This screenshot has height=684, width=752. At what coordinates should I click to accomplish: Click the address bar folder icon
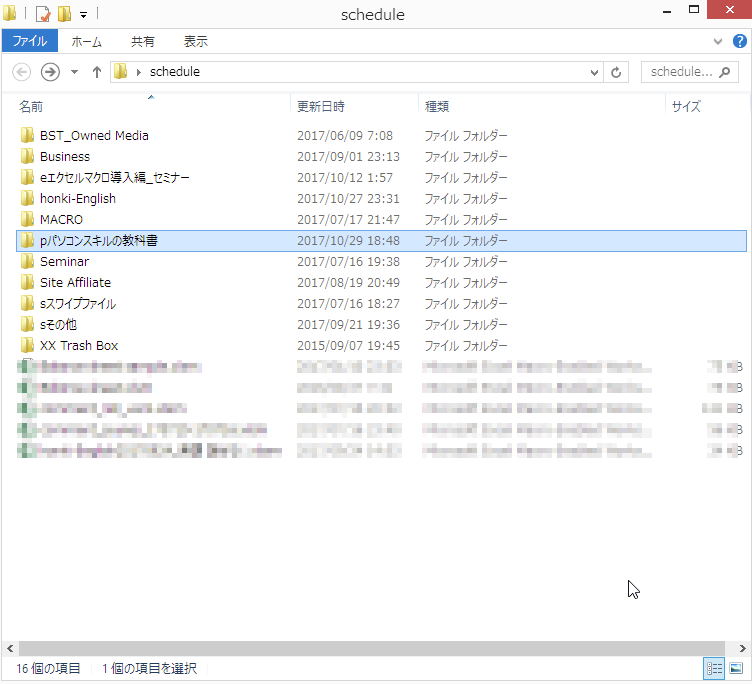pyautogui.click(x=120, y=72)
